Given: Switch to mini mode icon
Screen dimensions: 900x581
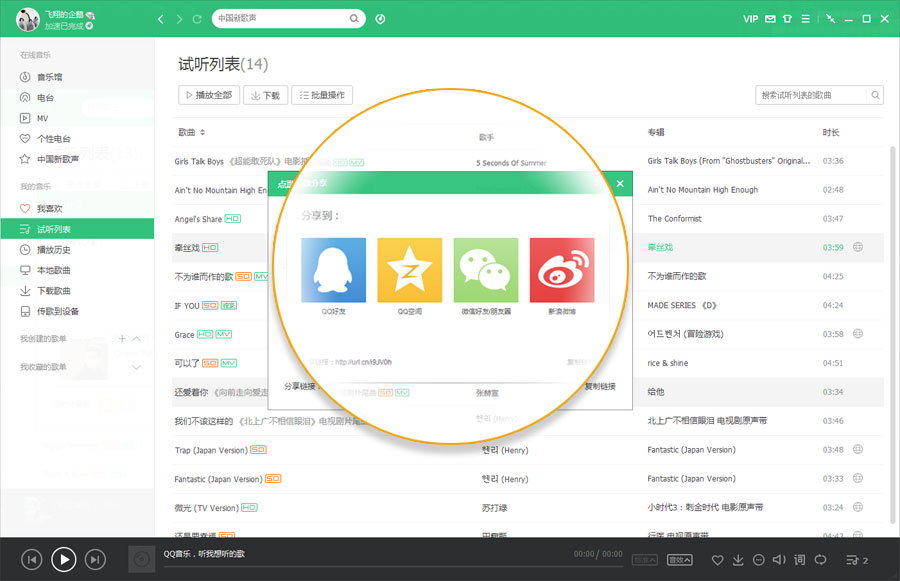Looking at the screenshot, I should tap(831, 19).
